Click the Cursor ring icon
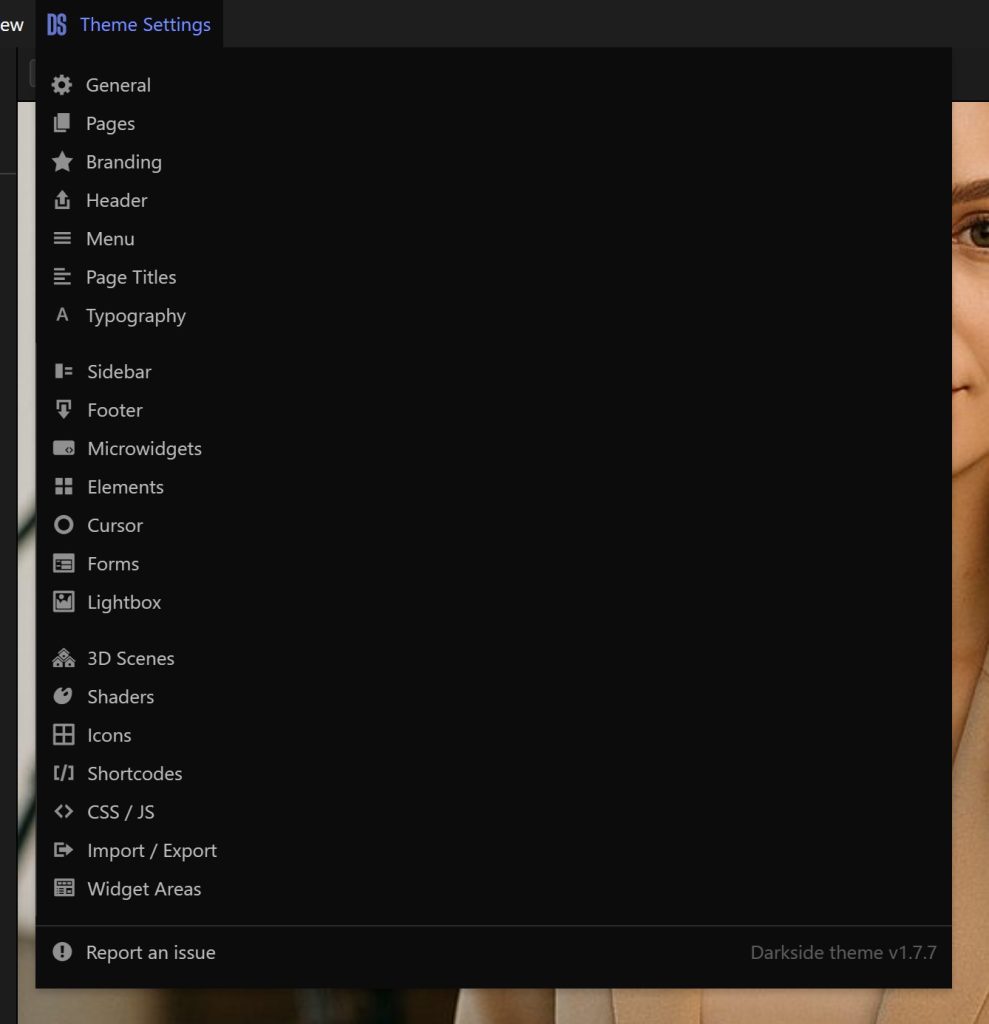Viewport: 989px width, 1024px height. [63, 524]
